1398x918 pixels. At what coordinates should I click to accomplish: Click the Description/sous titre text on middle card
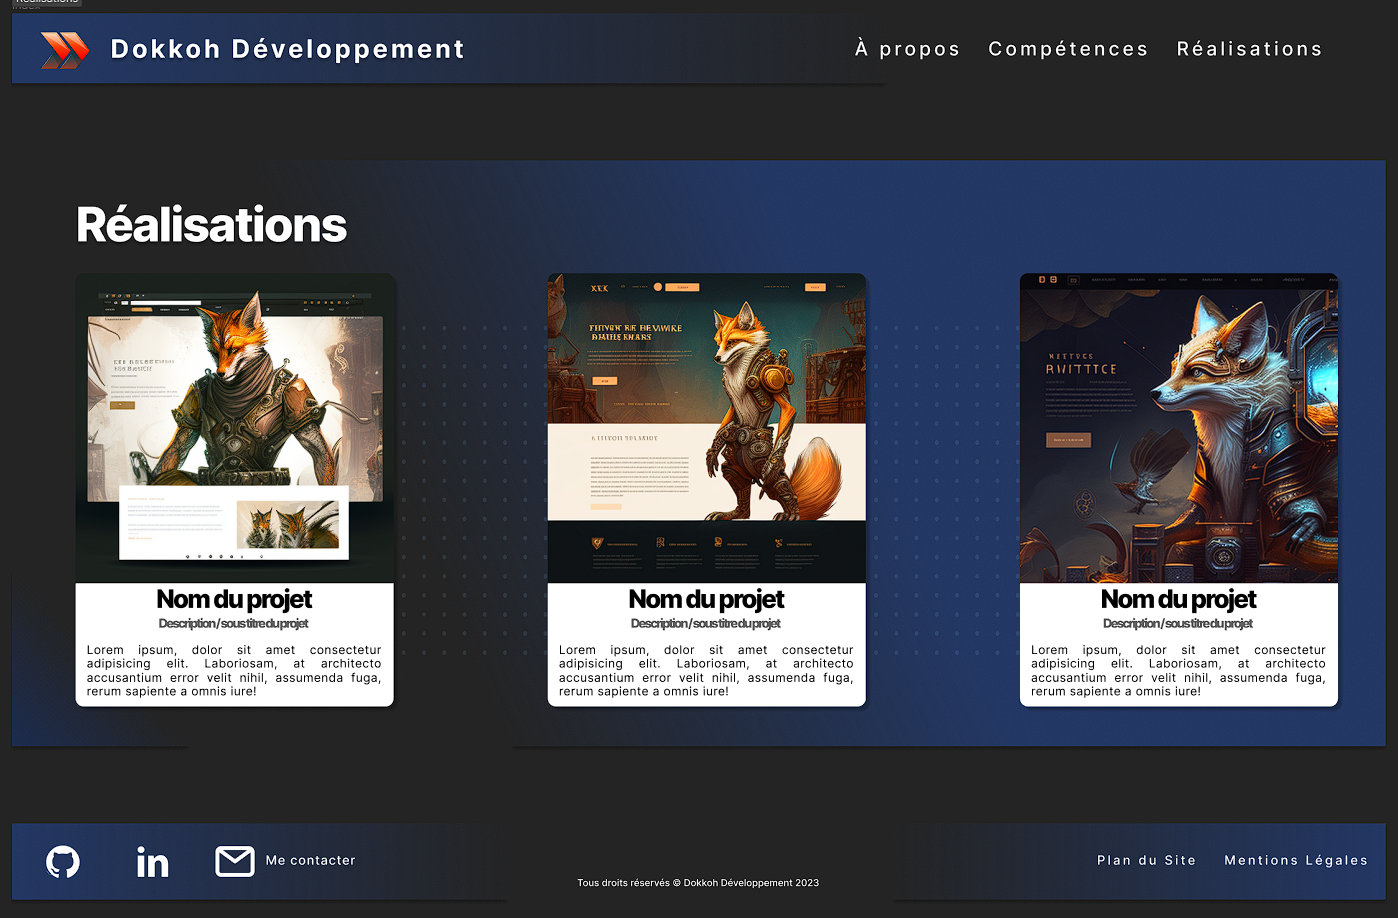point(706,622)
